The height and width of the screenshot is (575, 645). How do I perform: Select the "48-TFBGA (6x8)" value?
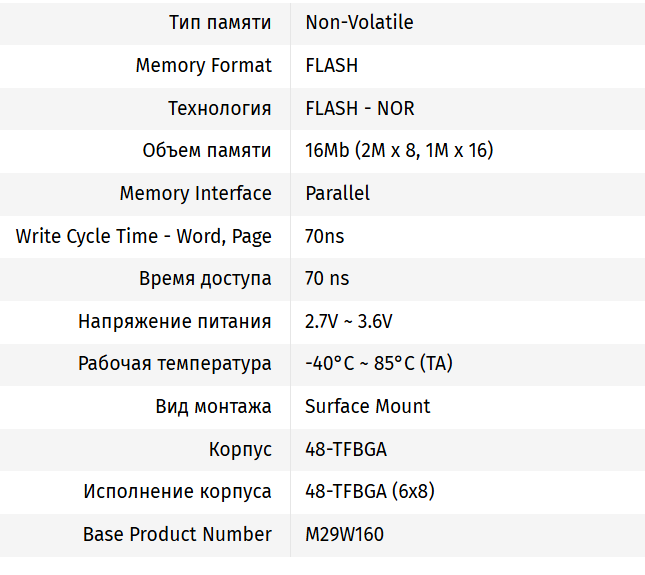click(369, 492)
